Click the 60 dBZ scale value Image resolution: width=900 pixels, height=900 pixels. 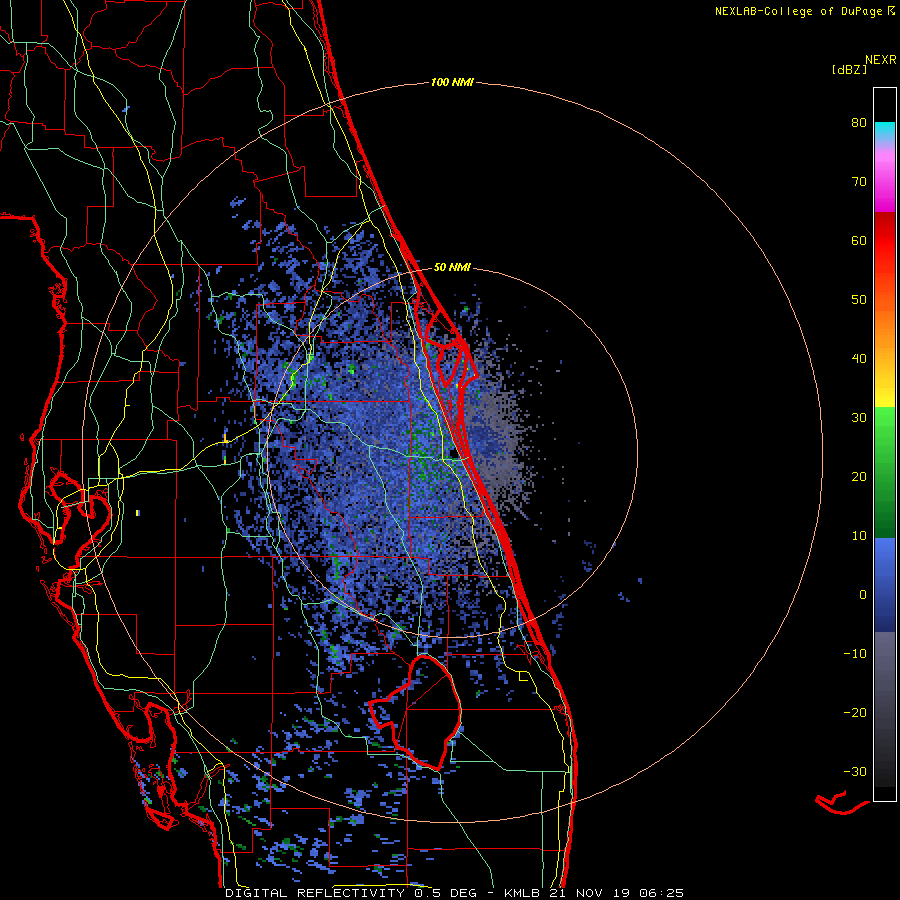[859, 241]
